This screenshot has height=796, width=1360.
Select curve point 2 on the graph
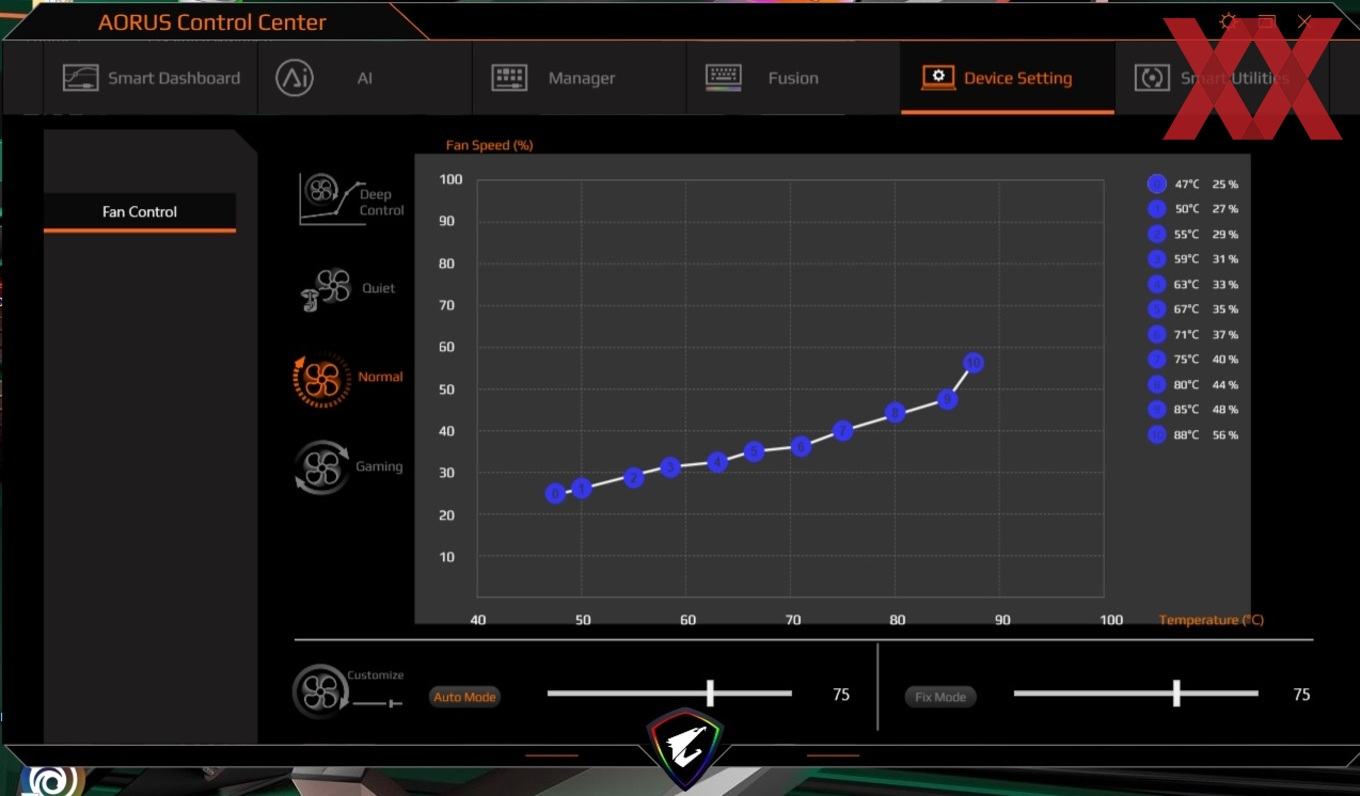[x=633, y=478]
